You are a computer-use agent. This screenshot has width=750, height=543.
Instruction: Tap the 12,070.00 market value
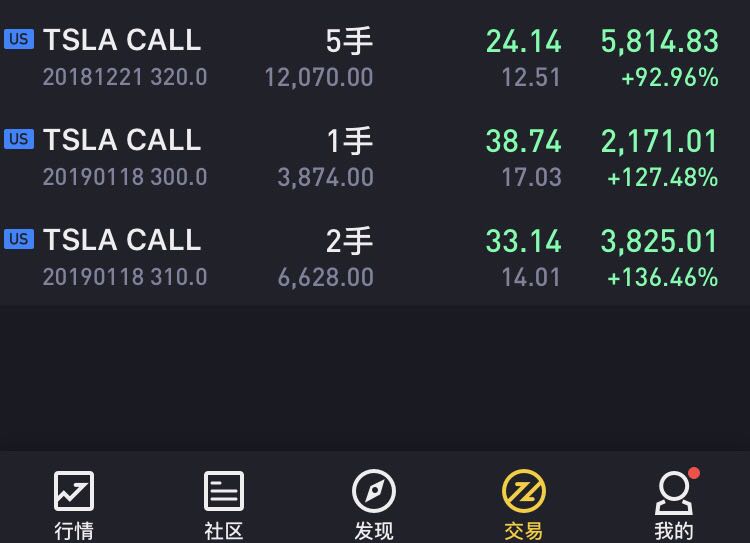[x=319, y=78]
